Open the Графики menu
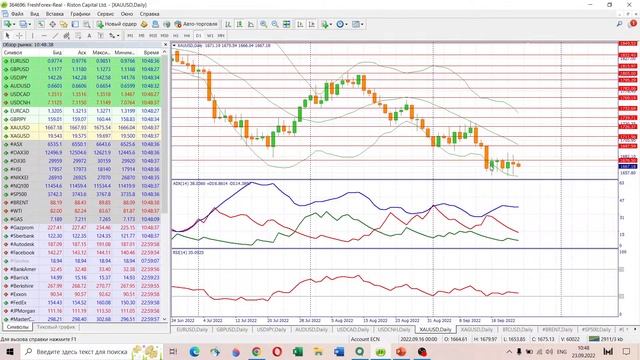The height and width of the screenshot is (360, 640). point(80,14)
